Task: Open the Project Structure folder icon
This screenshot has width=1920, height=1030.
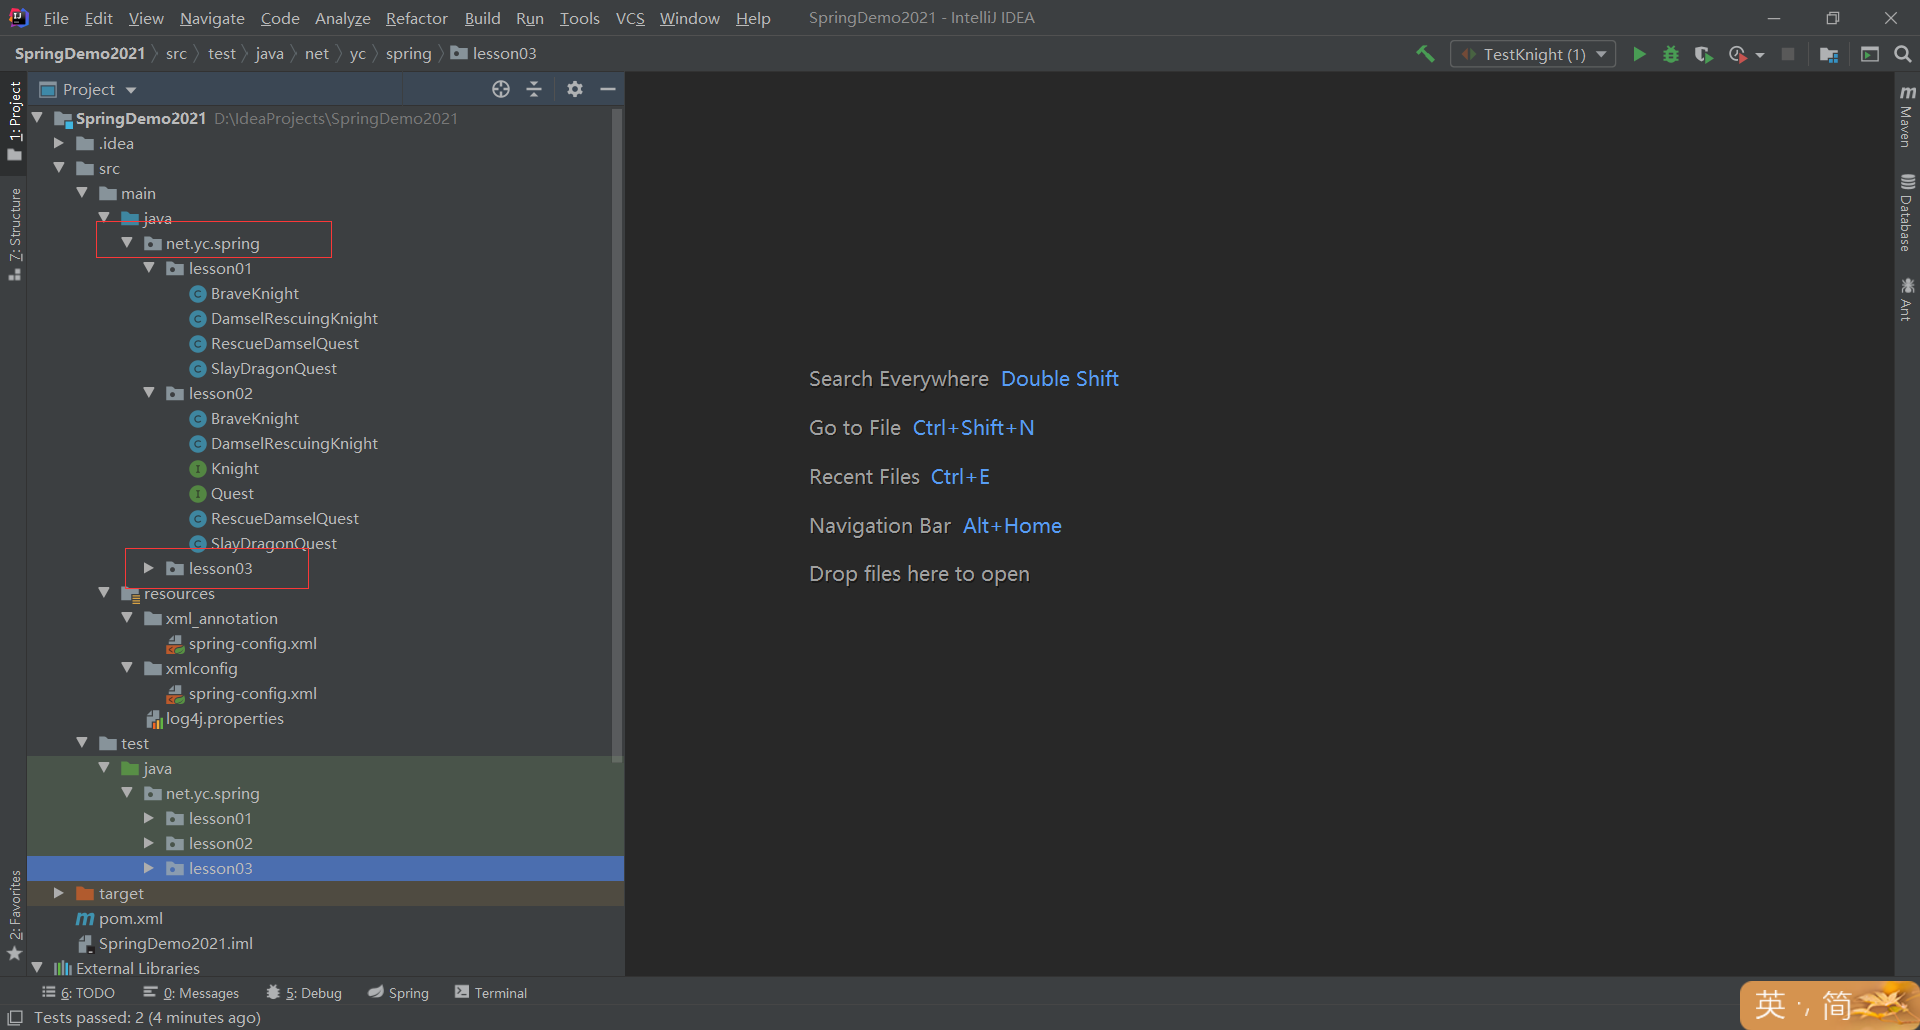Action: pyautogui.click(x=1829, y=54)
